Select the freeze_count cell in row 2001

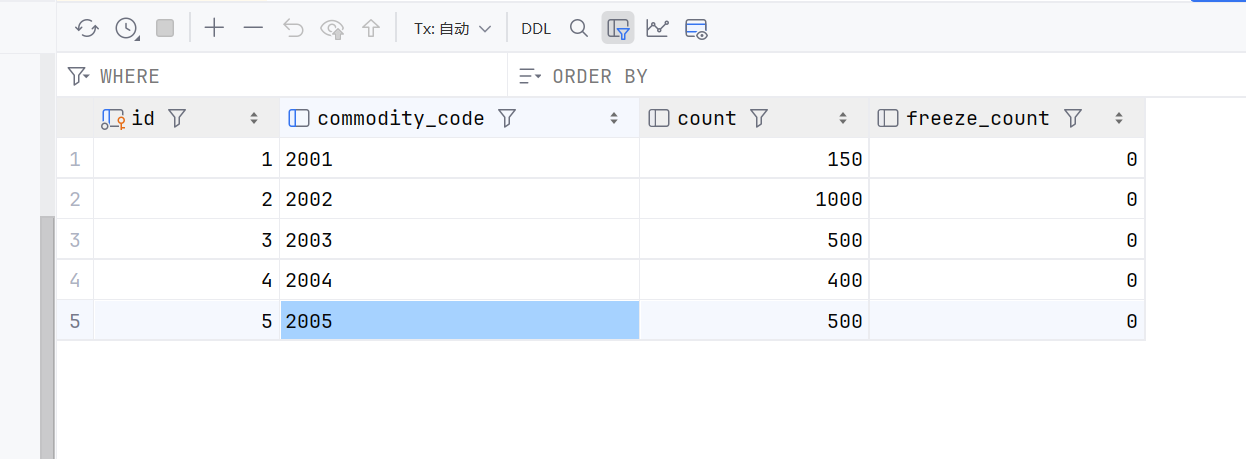[x=1007, y=159]
